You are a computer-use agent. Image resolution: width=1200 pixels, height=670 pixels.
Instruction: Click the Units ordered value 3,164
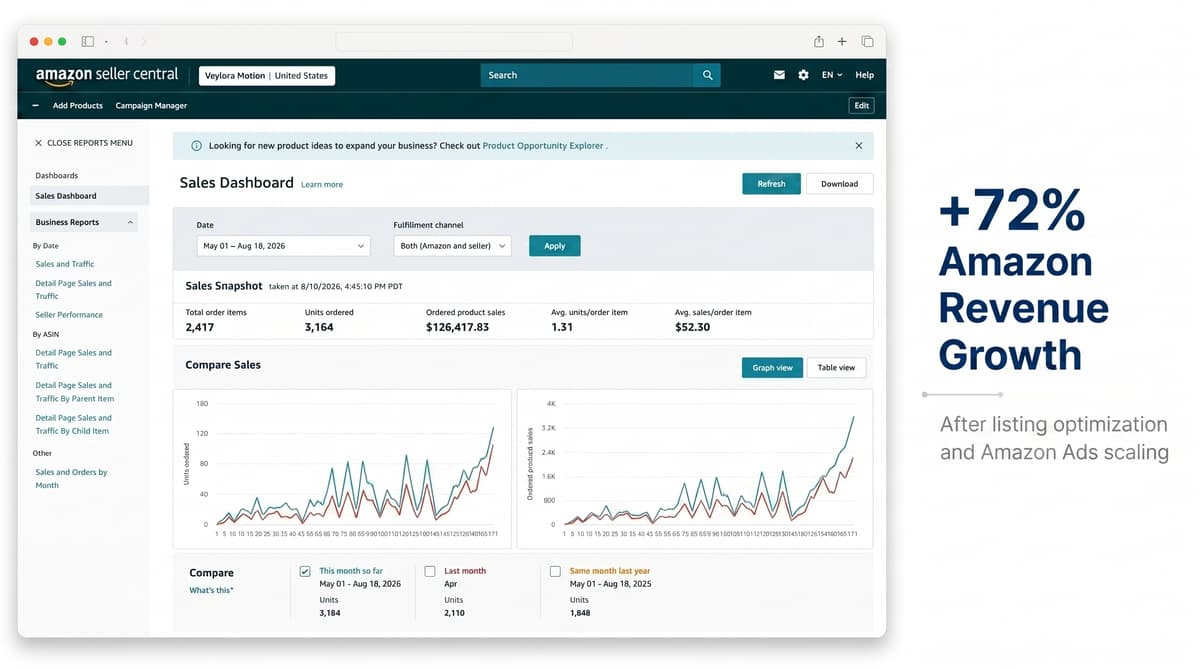(x=319, y=327)
